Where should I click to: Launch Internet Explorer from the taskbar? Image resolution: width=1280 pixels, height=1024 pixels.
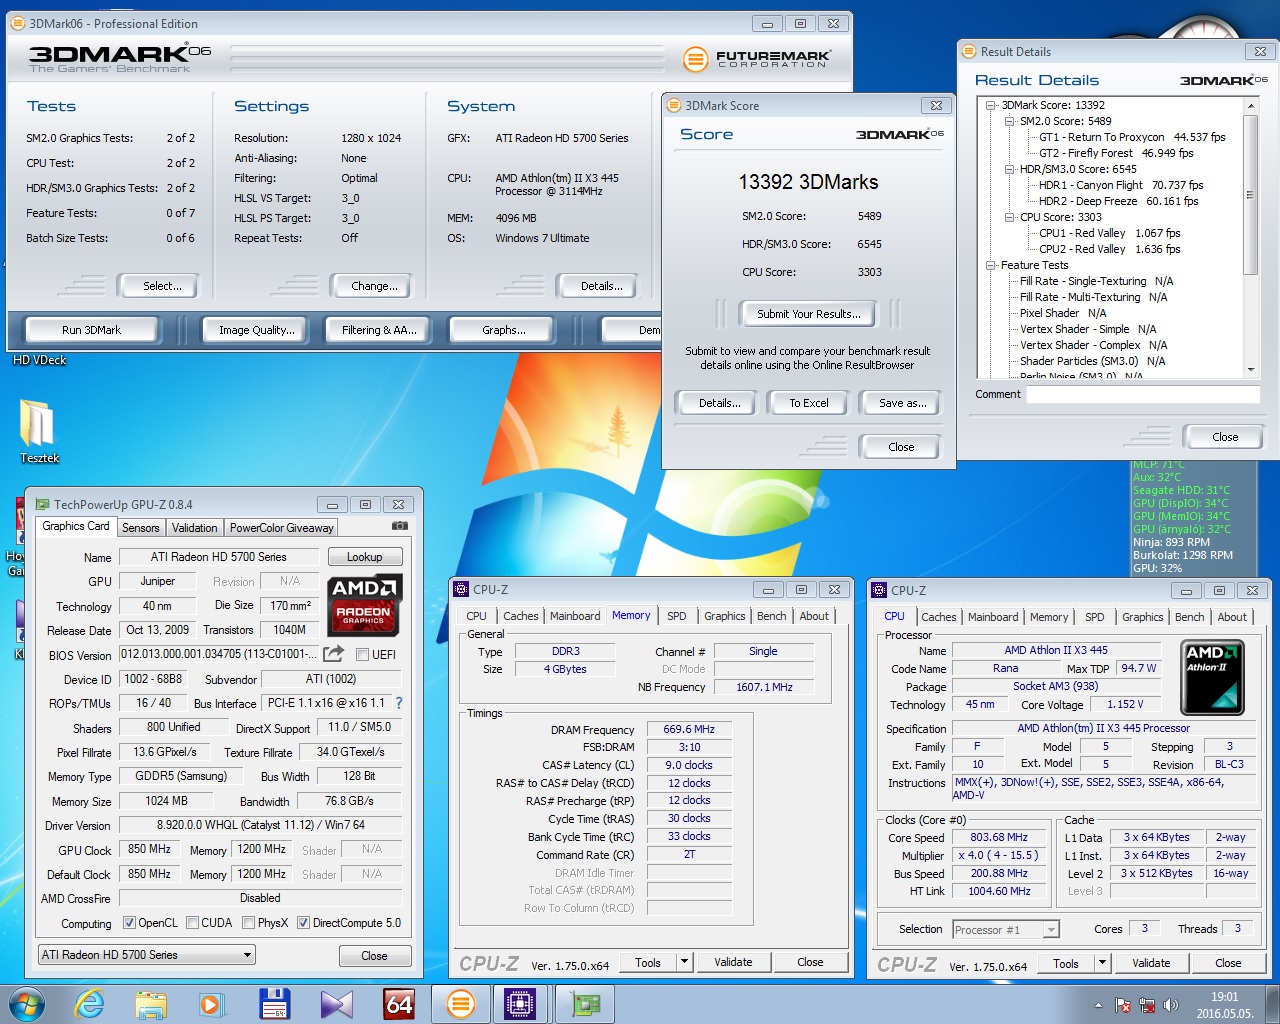pos(90,1004)
